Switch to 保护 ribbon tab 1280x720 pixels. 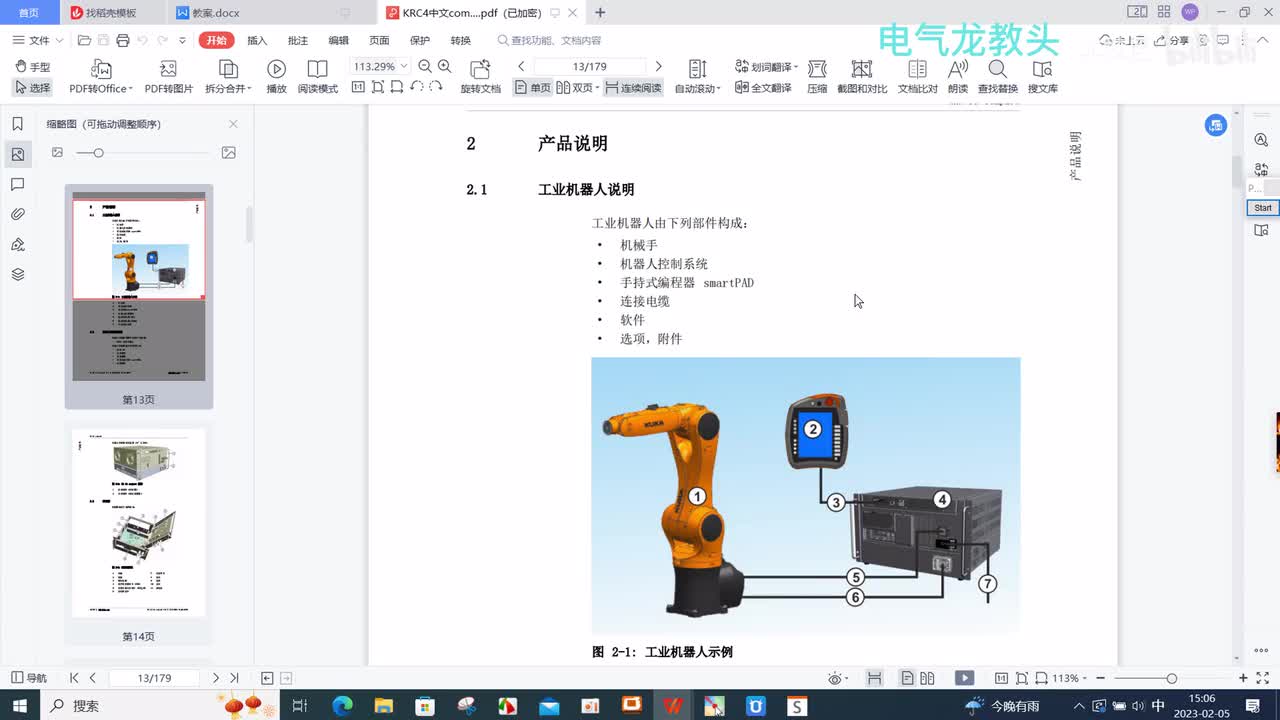tap(420, 40)
